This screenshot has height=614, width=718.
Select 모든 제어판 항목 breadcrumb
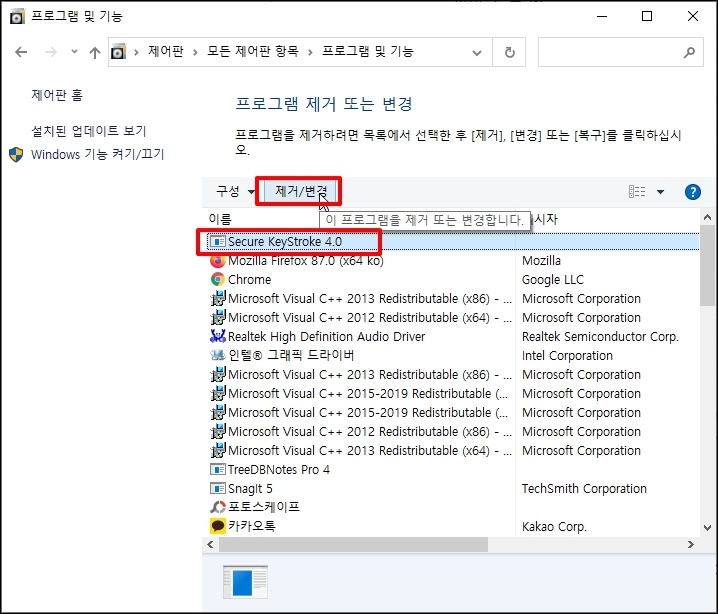pos(252,51)
